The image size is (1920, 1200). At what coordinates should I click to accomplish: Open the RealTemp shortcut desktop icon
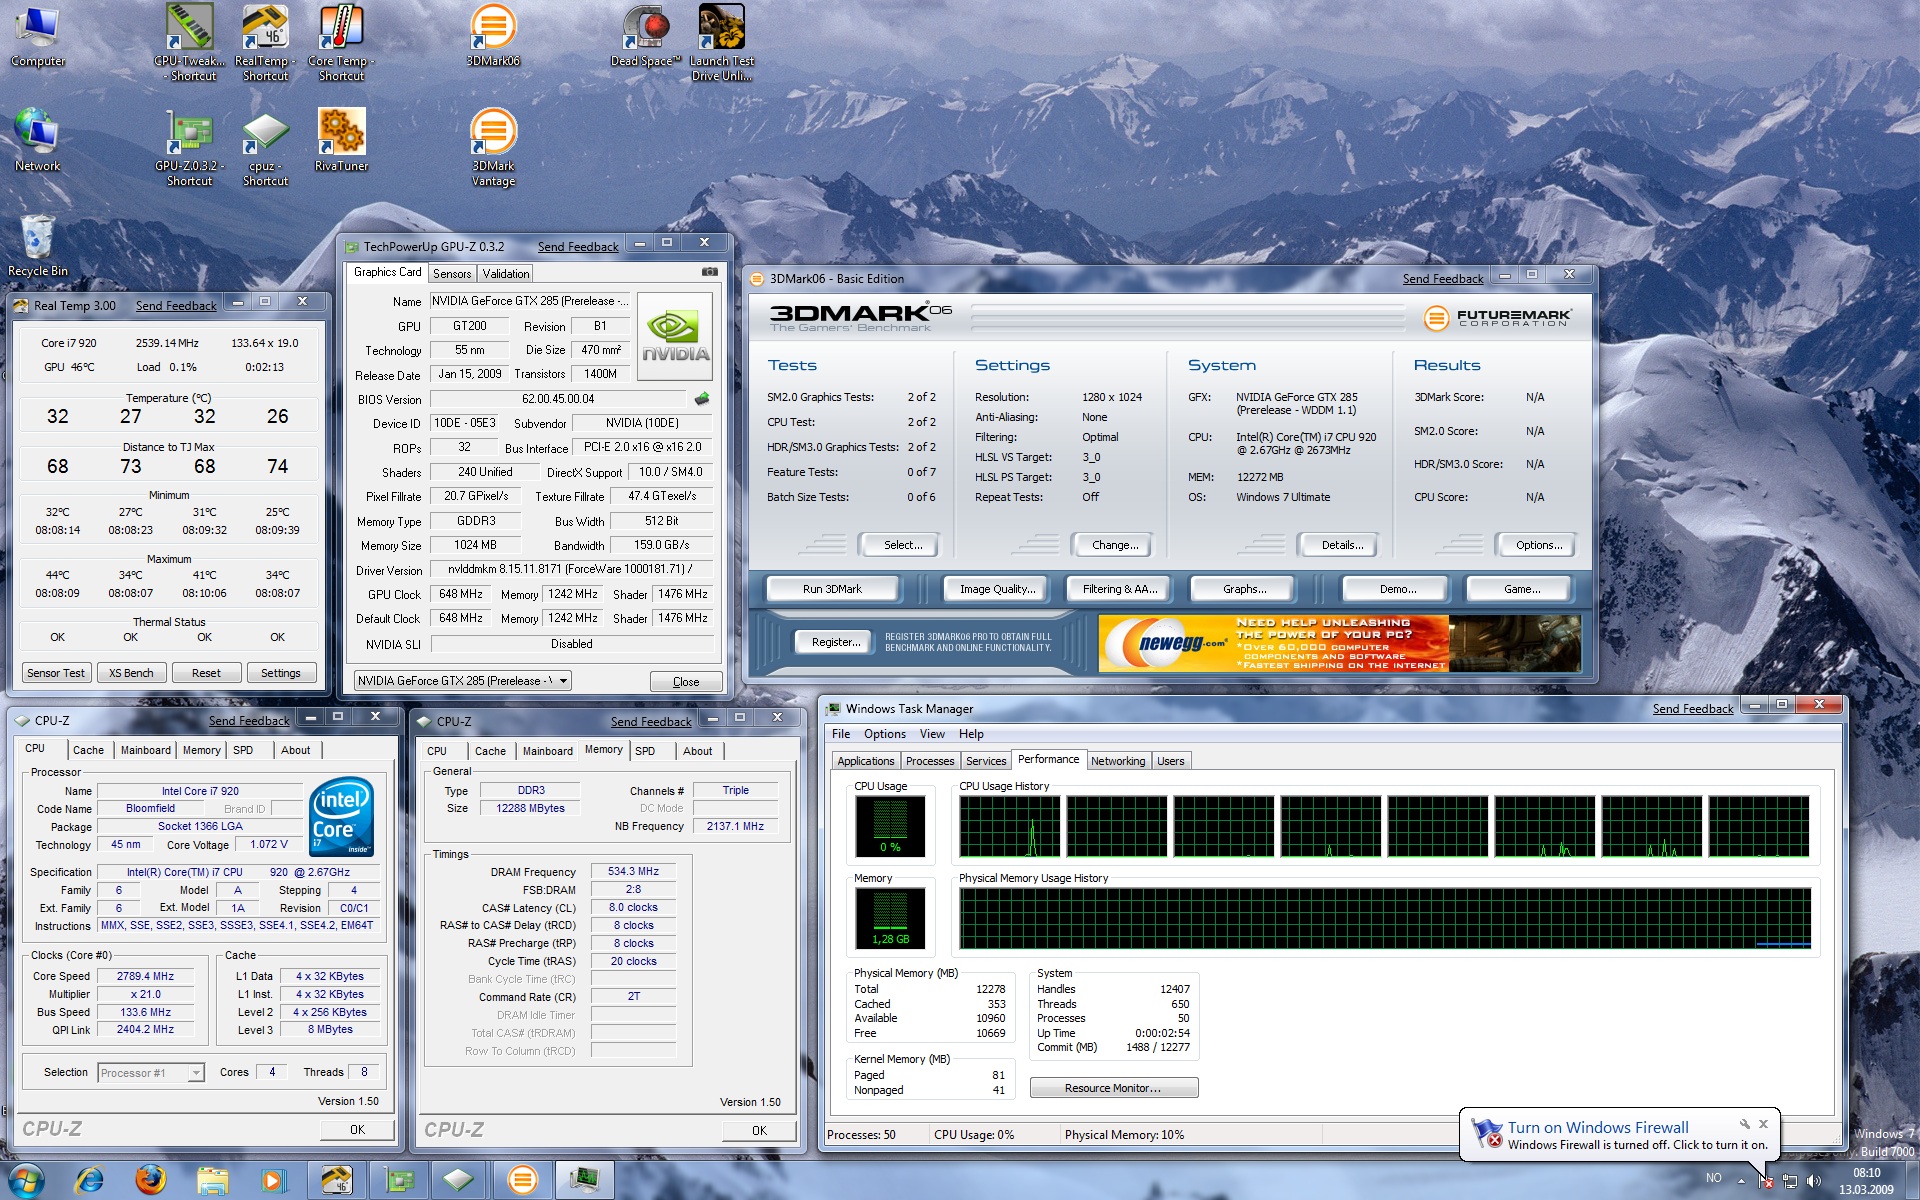(265, 42)
